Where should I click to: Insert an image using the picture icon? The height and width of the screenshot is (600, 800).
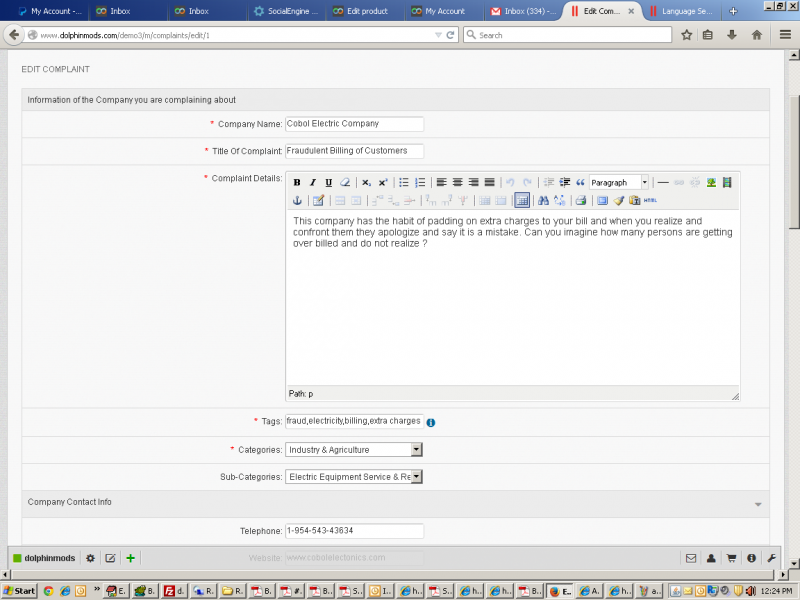711,183
